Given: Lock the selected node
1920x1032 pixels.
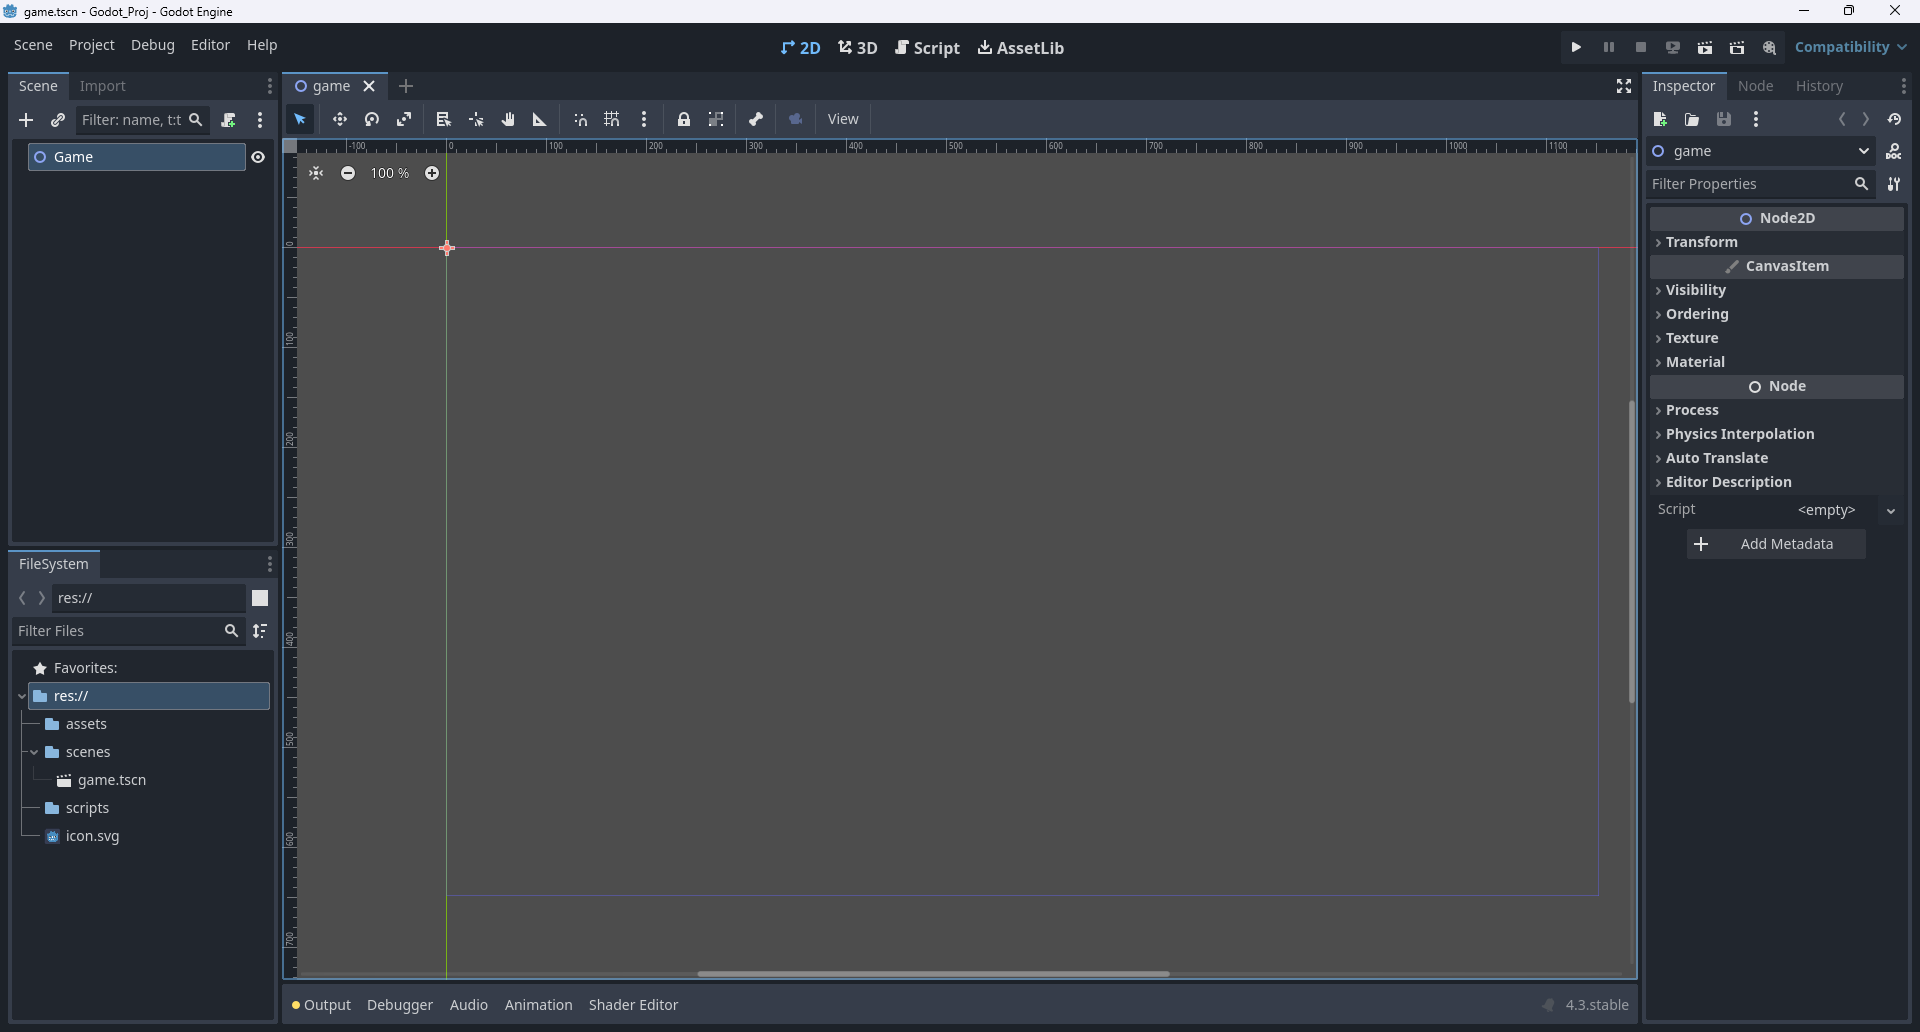Looking at the screenshot, I should coord(684,120).
